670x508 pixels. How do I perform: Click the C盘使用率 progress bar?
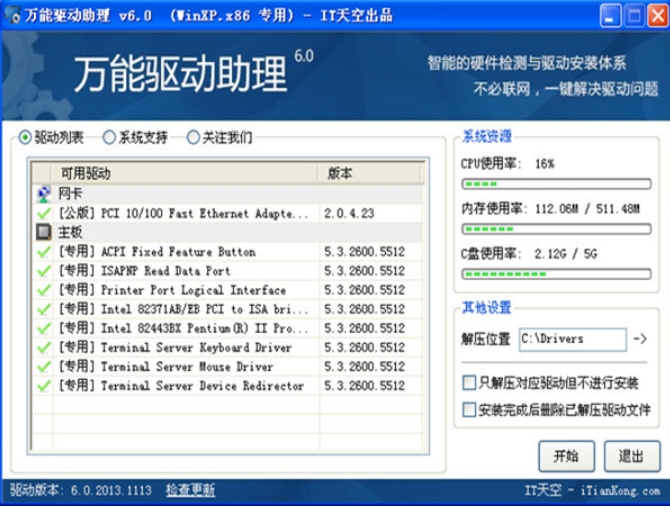(x=556, y=274)
